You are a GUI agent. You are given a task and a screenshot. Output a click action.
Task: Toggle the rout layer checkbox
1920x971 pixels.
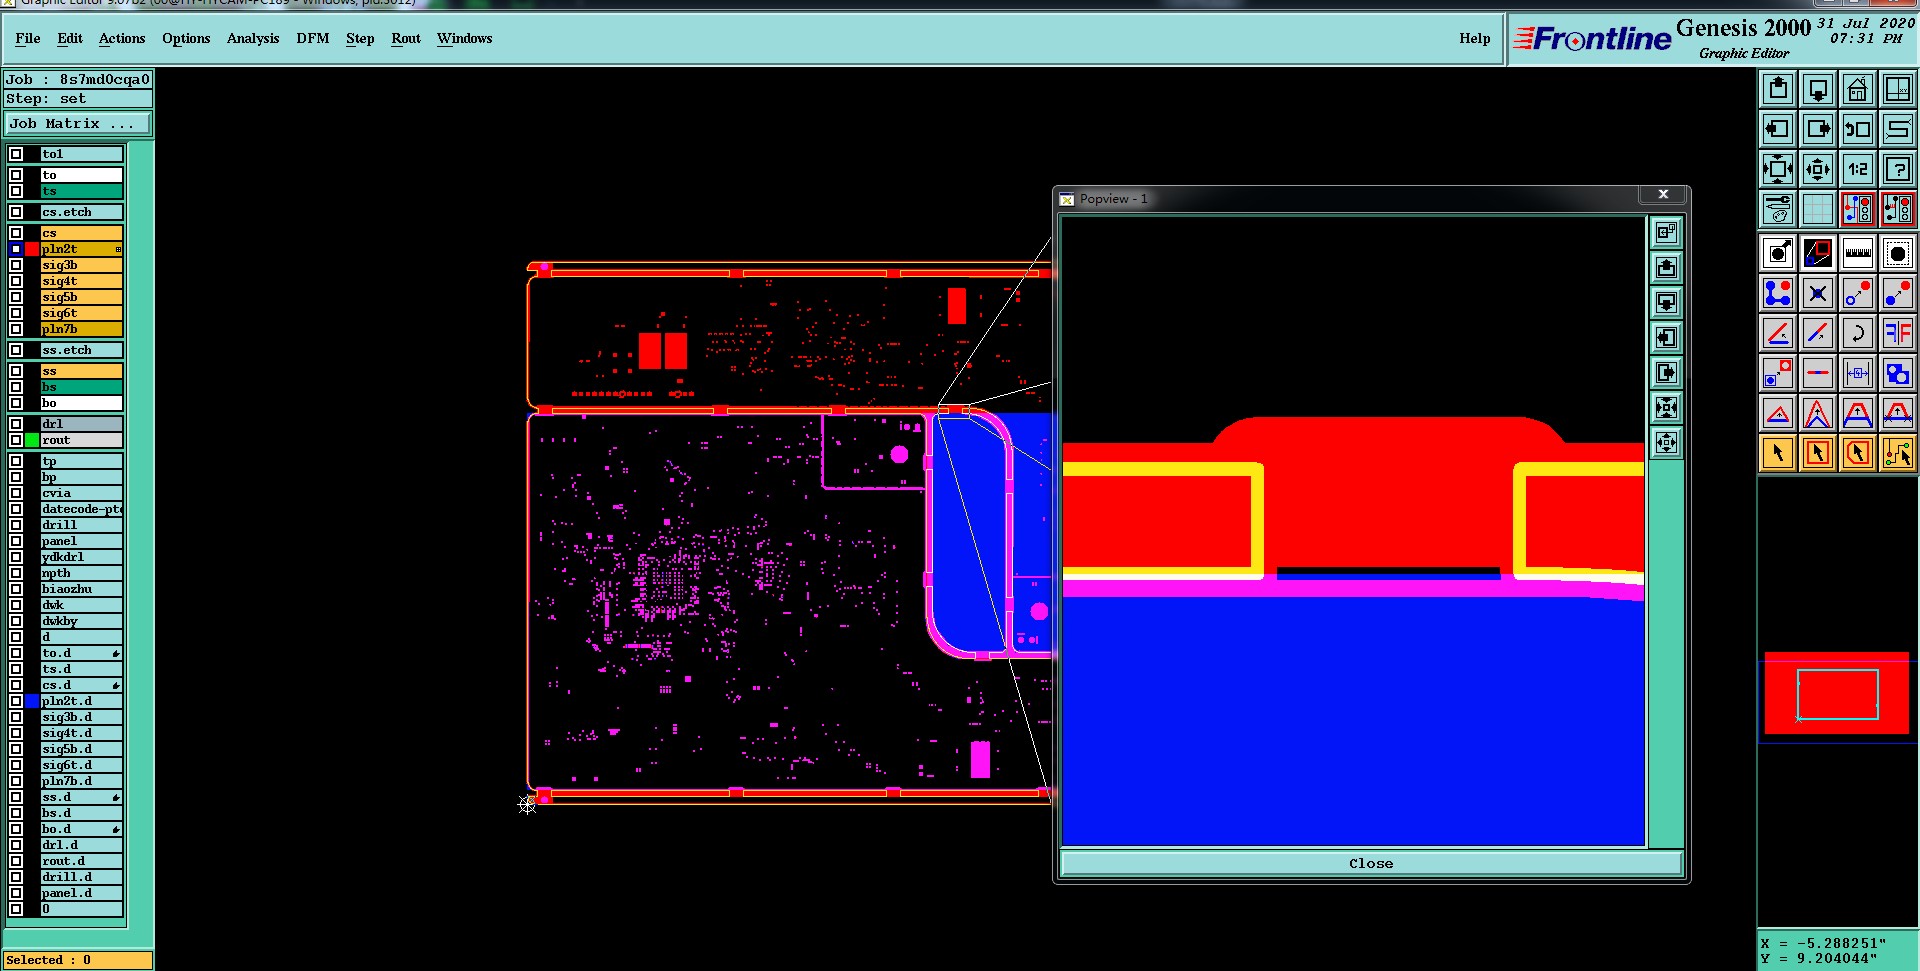pos(16,440)
